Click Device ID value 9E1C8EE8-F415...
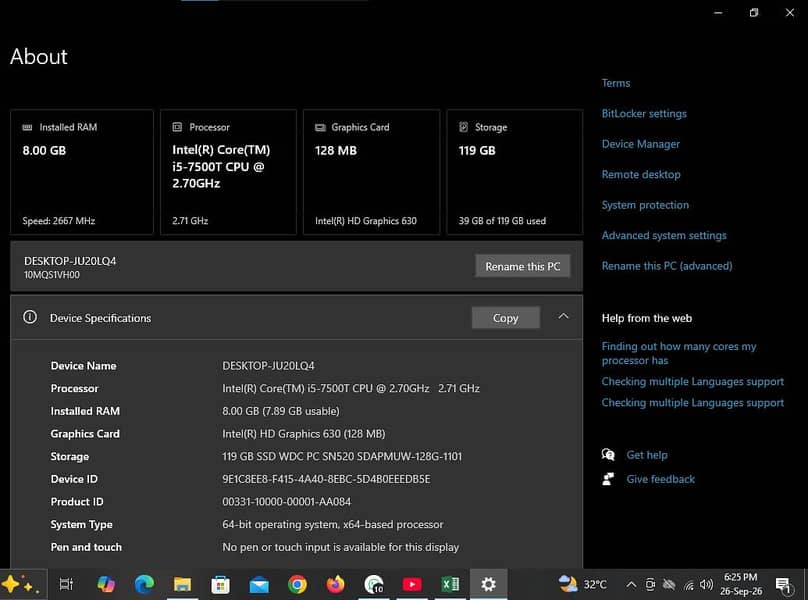This screenshot has height=600, width=808. tap(326, 479)
